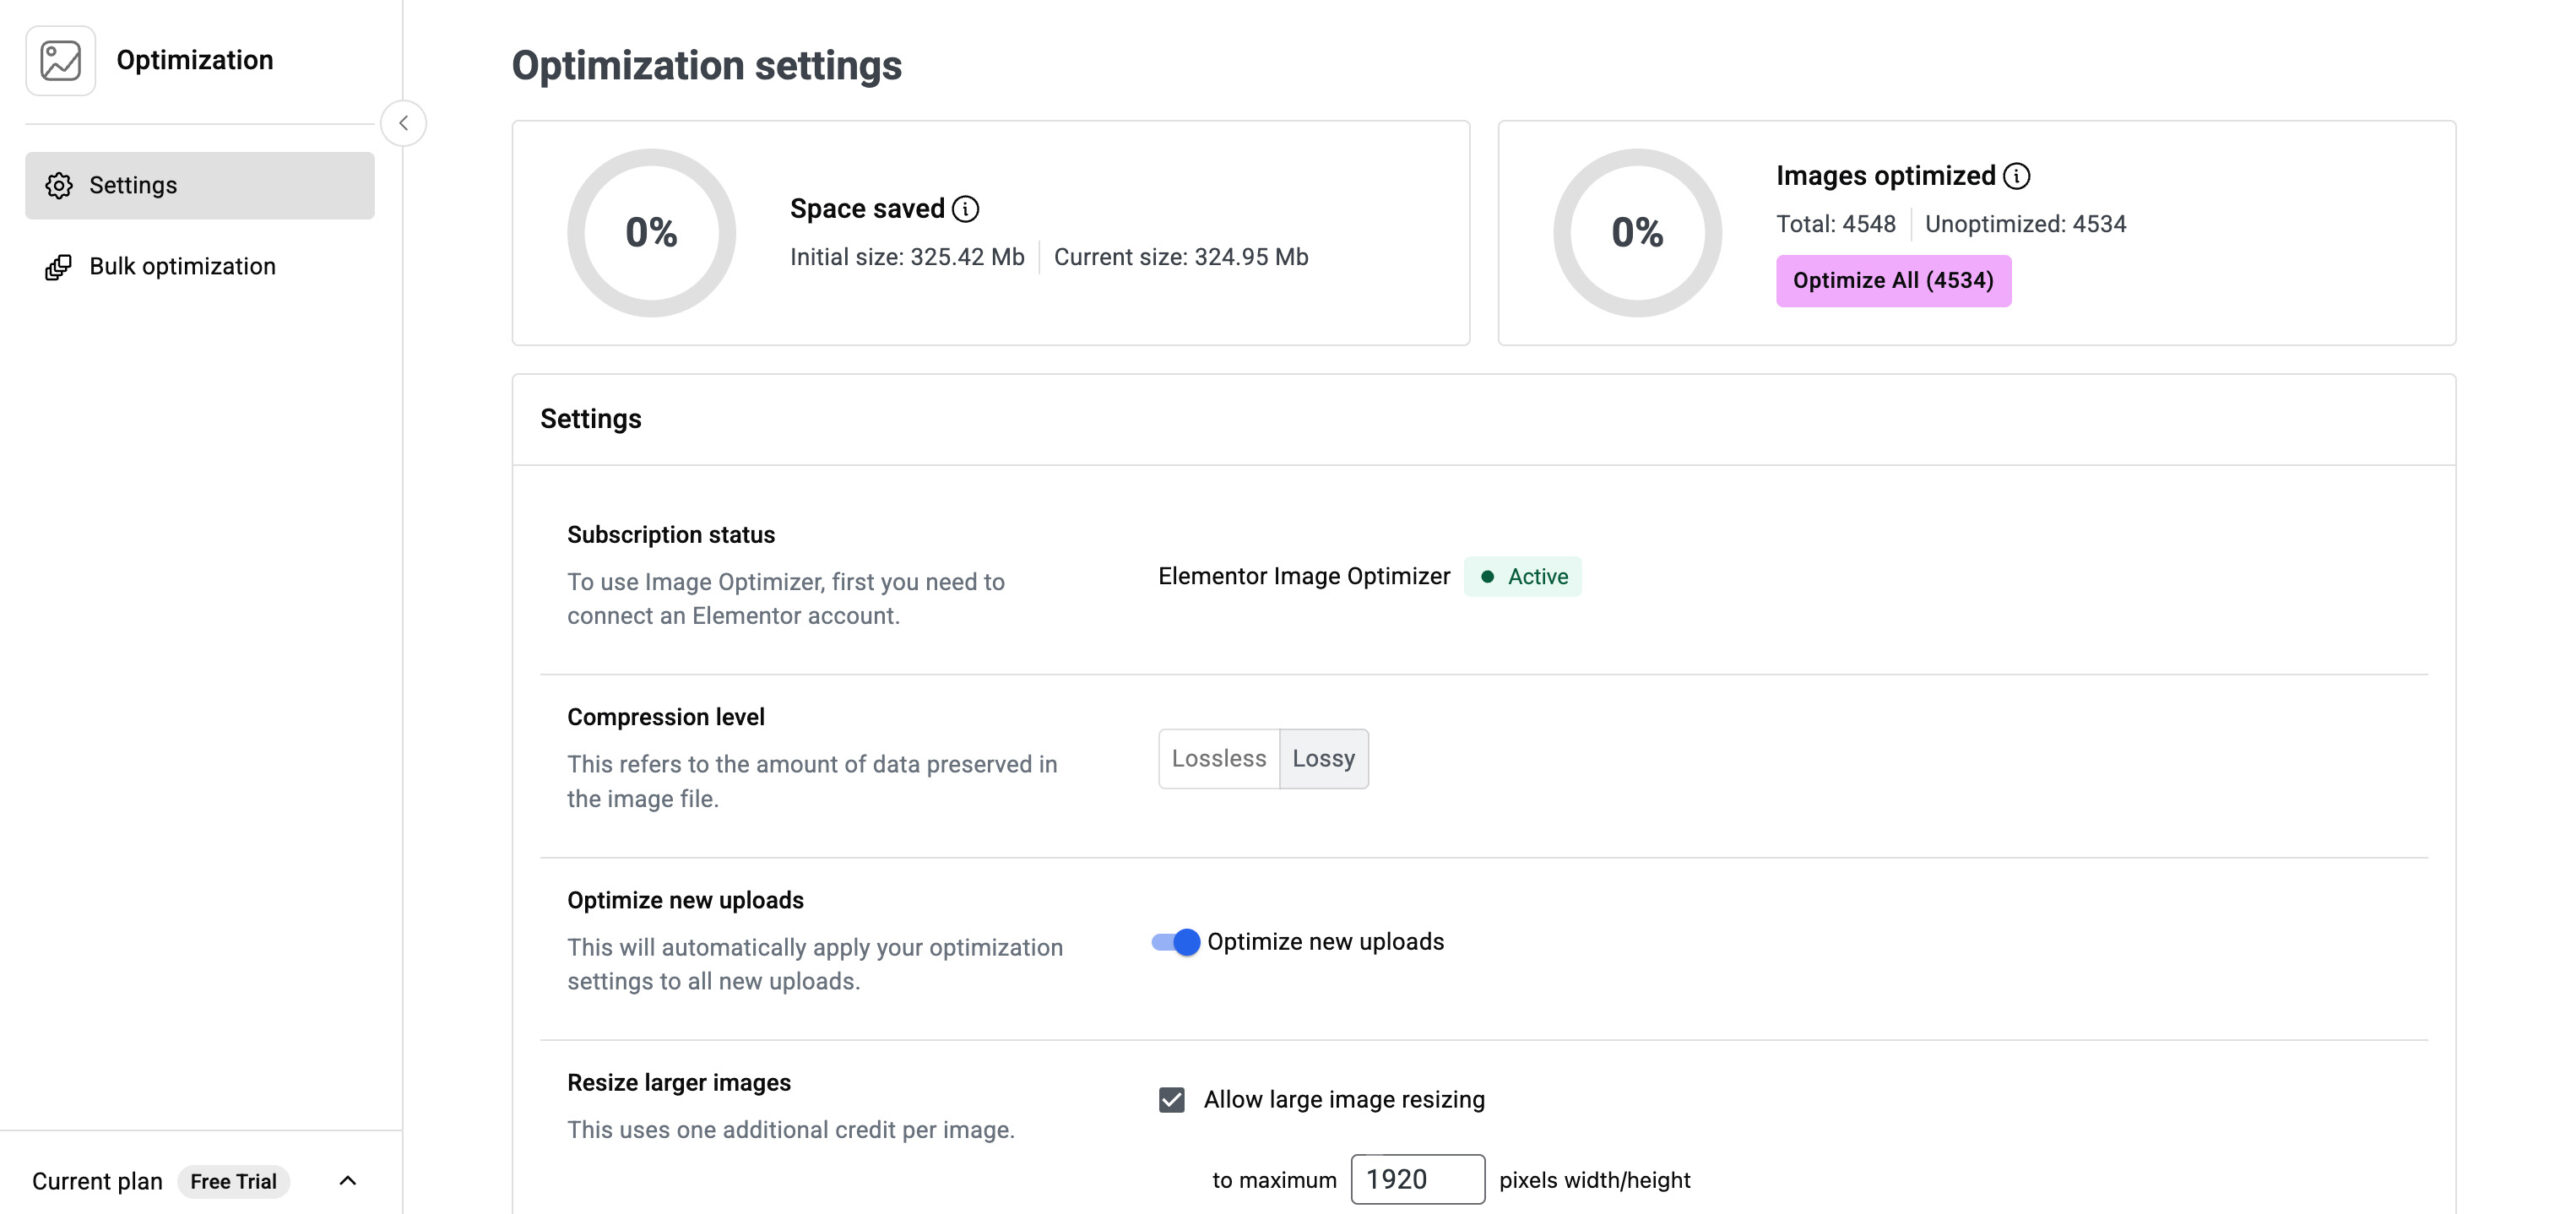Click the Active subscription status badge
The image size is (2560, 1214).
[1522, 576]
